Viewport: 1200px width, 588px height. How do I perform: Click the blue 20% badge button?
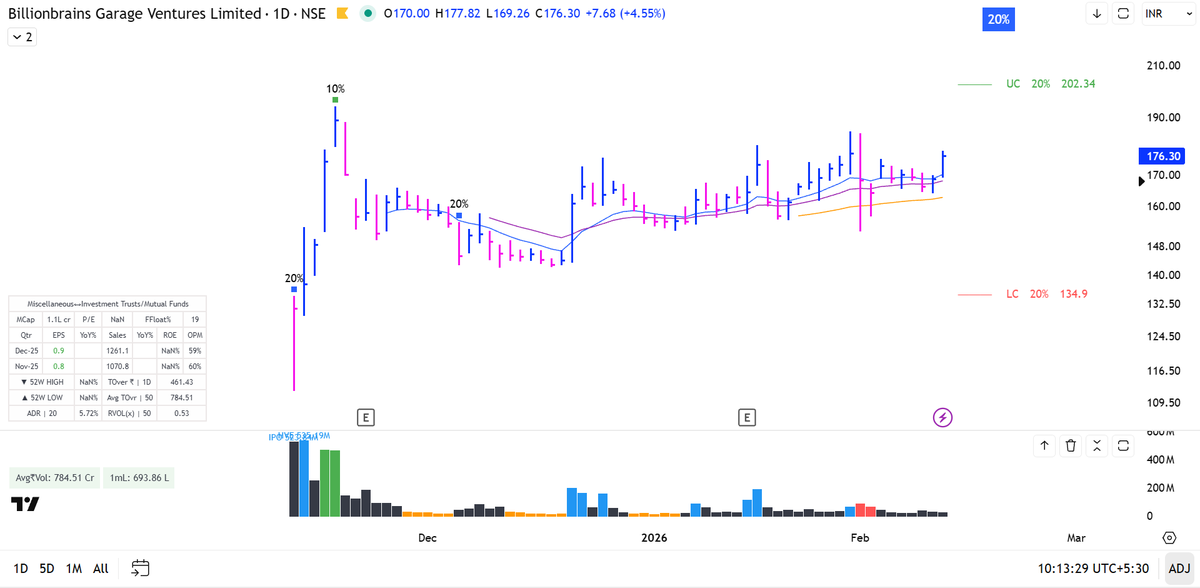(999, 19)
